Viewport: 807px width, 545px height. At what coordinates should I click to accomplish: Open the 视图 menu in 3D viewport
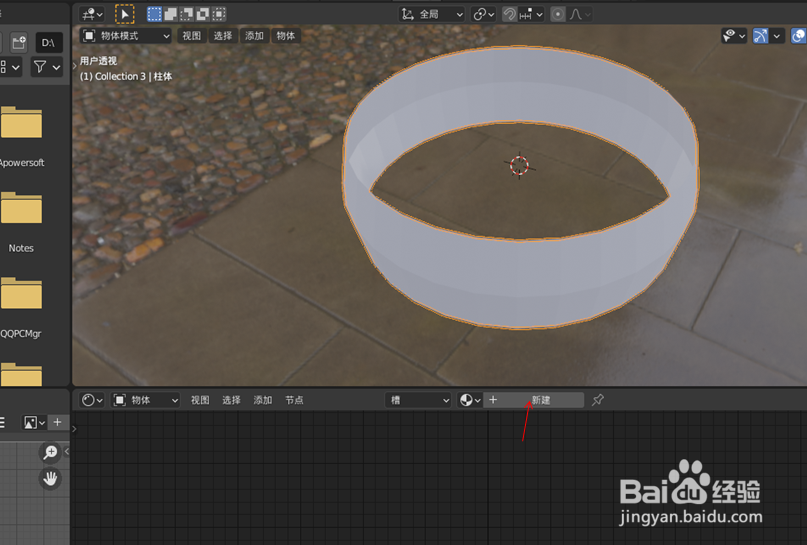tap(191, 36)
